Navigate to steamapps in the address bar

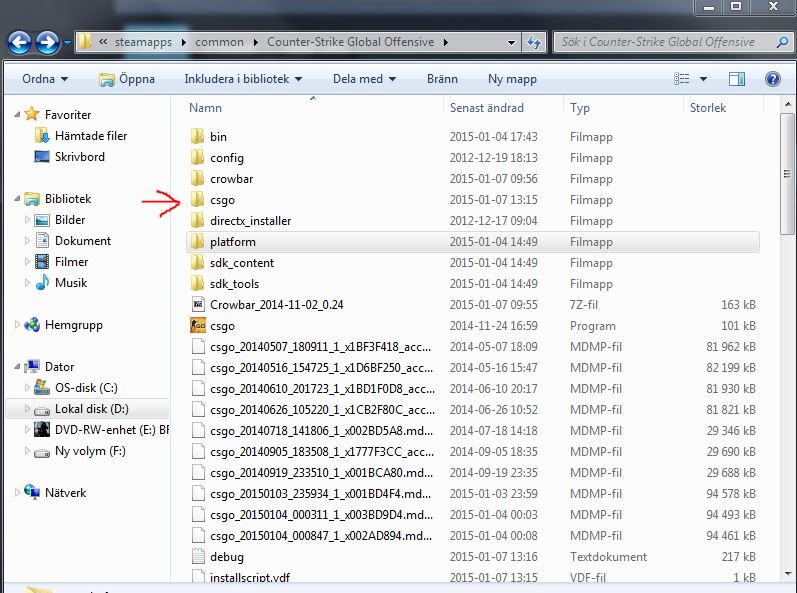tap(143, 42)
